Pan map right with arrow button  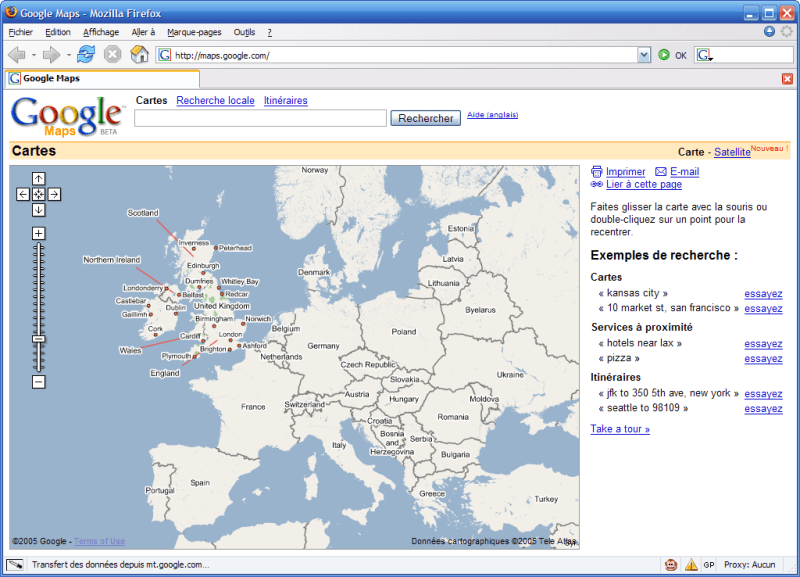pos(54,194)
